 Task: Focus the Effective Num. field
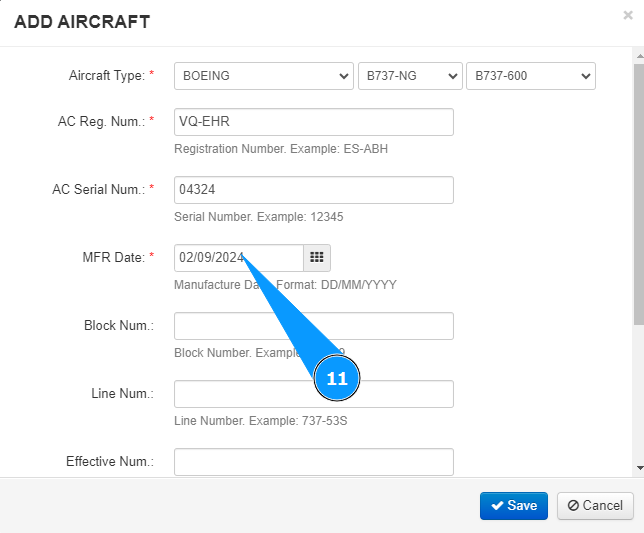[x=313, y=462]
